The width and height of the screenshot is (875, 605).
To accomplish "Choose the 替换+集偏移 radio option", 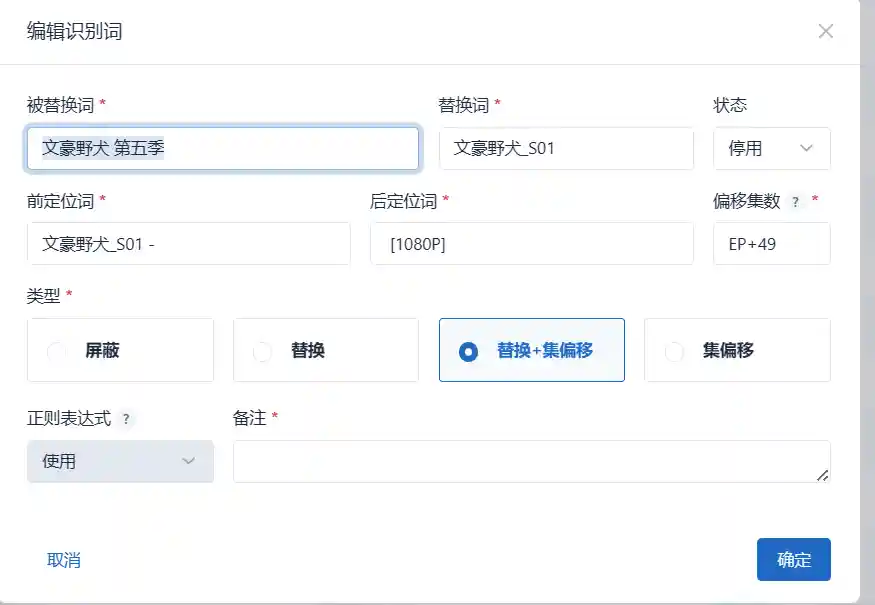I will (468, 351).
